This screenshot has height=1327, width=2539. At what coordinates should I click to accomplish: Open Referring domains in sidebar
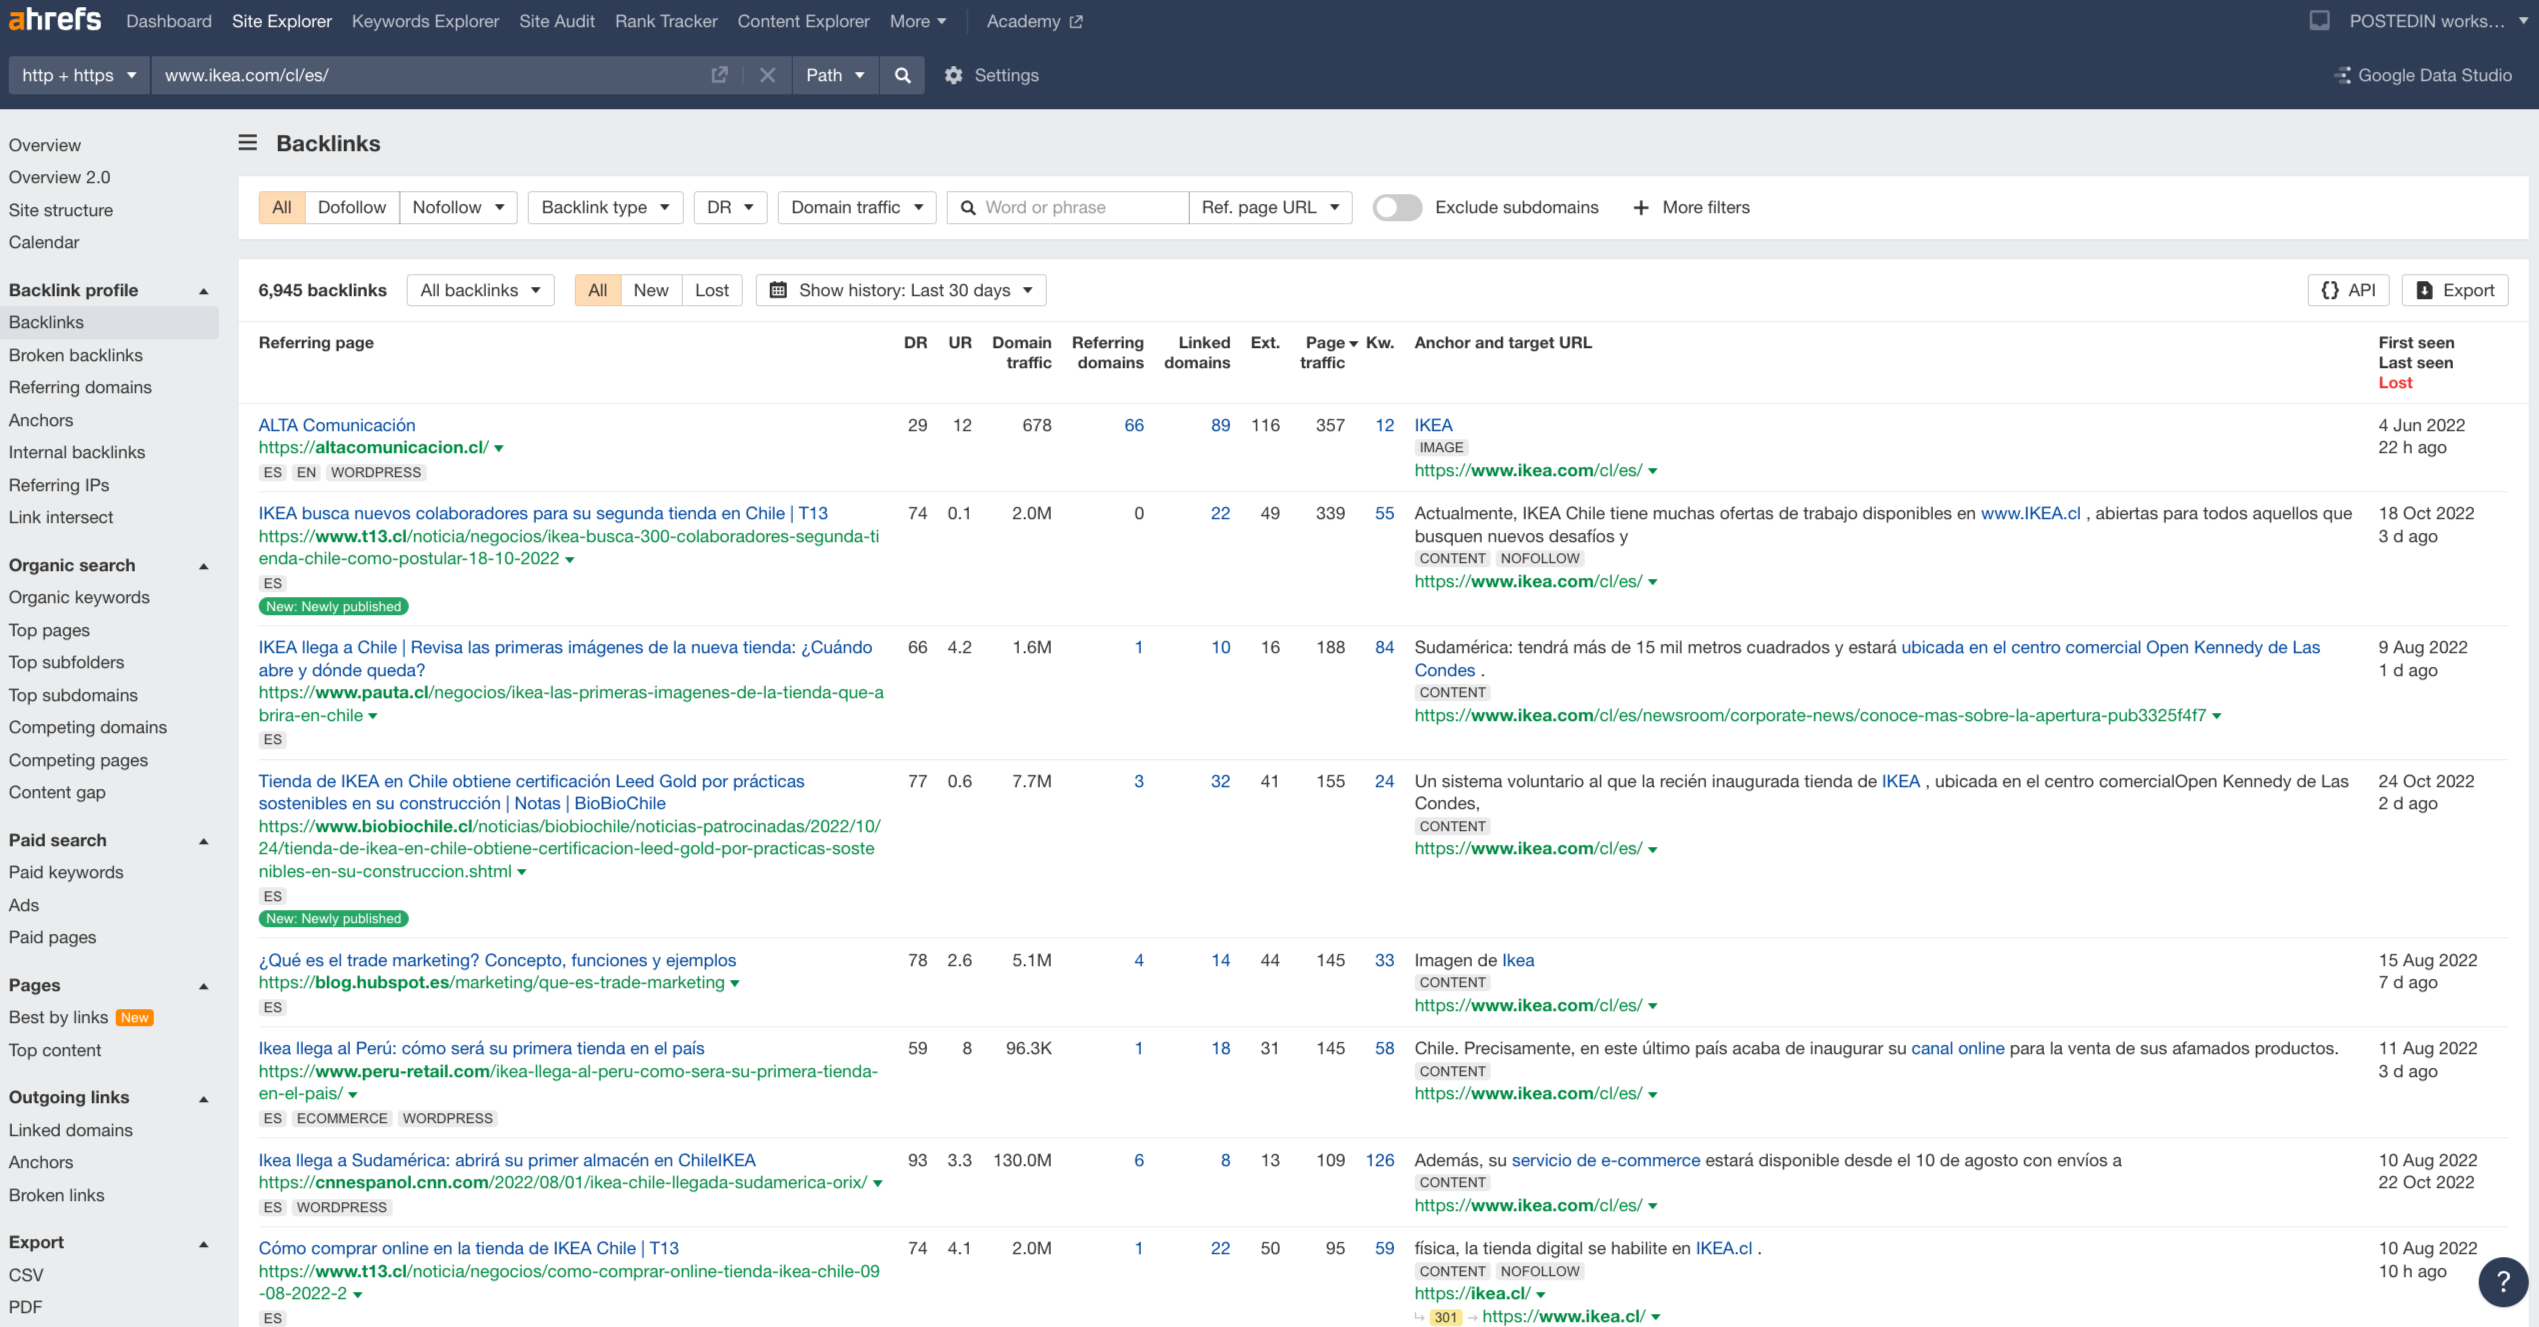tap(80, 387)
